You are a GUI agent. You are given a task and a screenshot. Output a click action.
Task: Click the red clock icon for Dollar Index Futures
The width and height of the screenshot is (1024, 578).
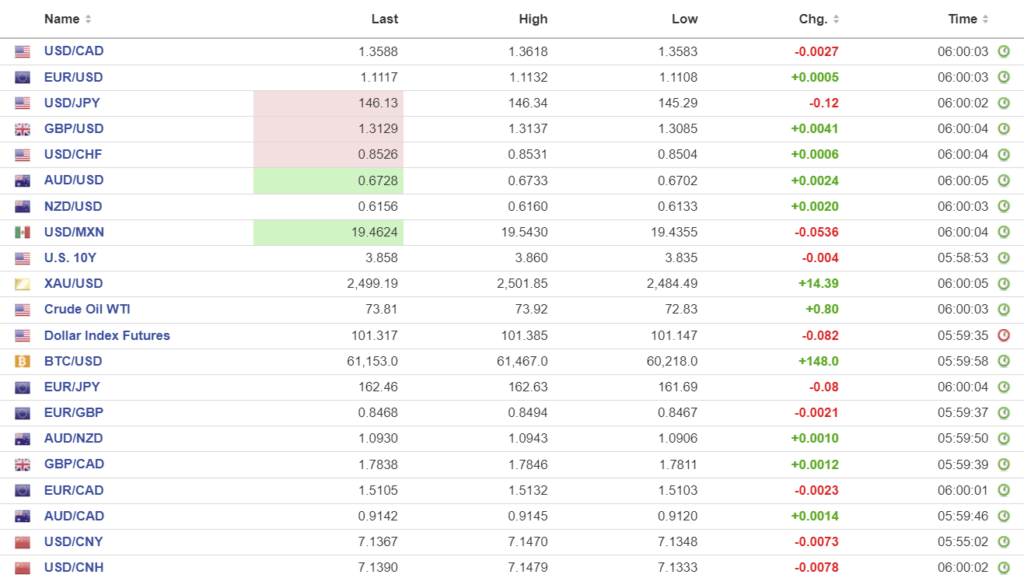(x=1003, y=336)
